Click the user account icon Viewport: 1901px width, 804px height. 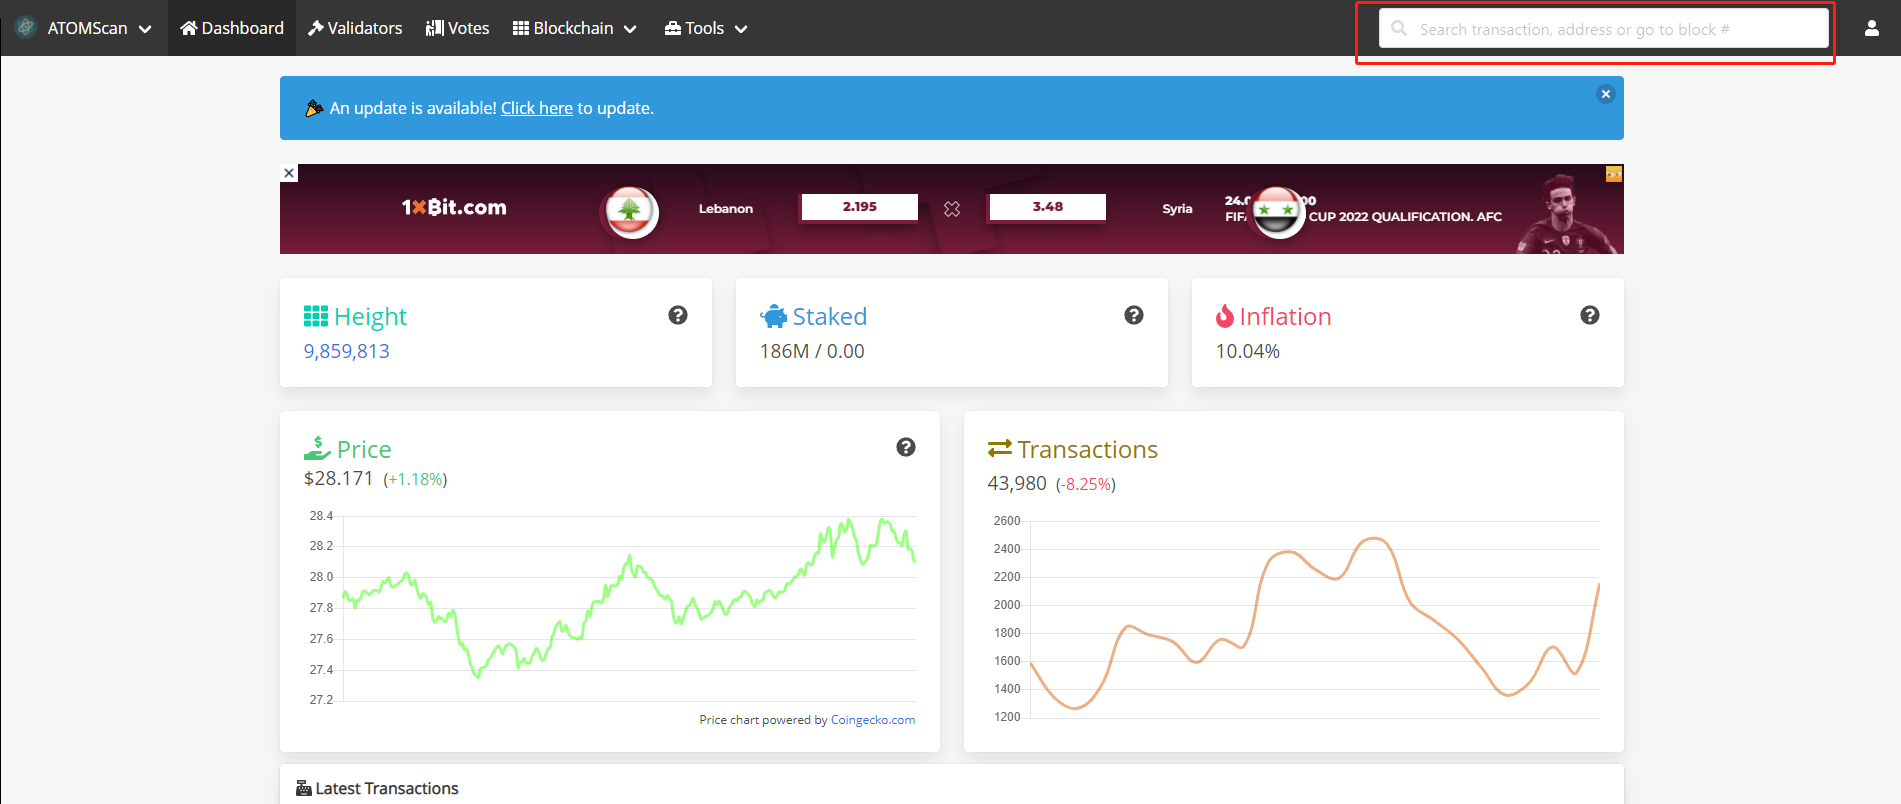(x=1871, y=28)
